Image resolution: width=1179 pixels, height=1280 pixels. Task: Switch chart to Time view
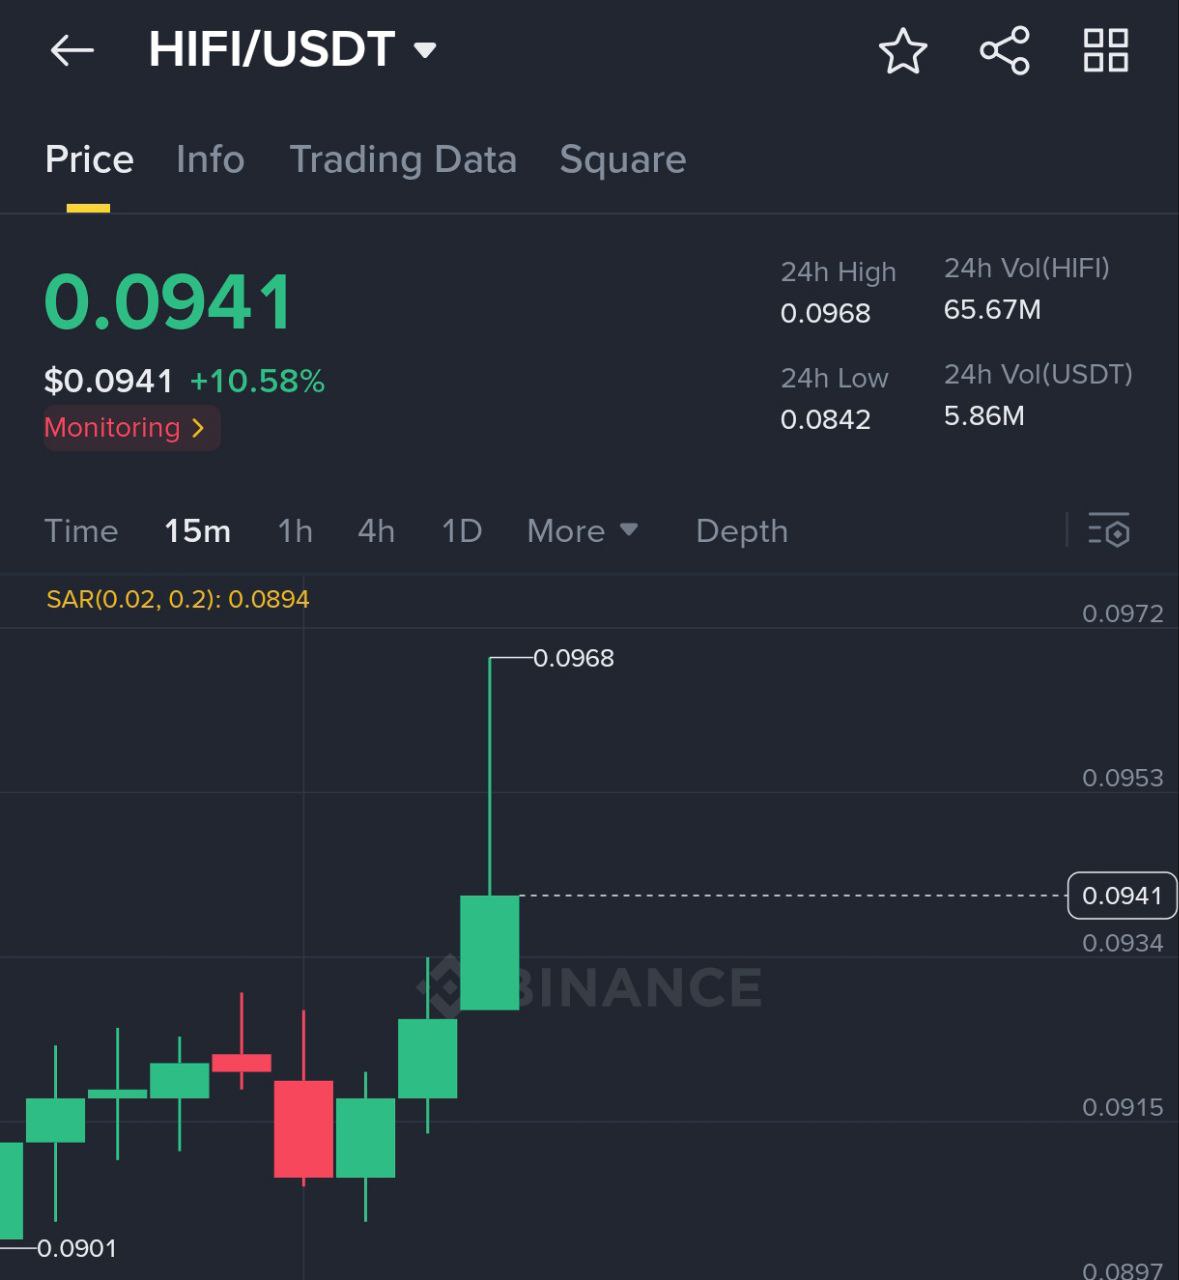coord(81,531)
